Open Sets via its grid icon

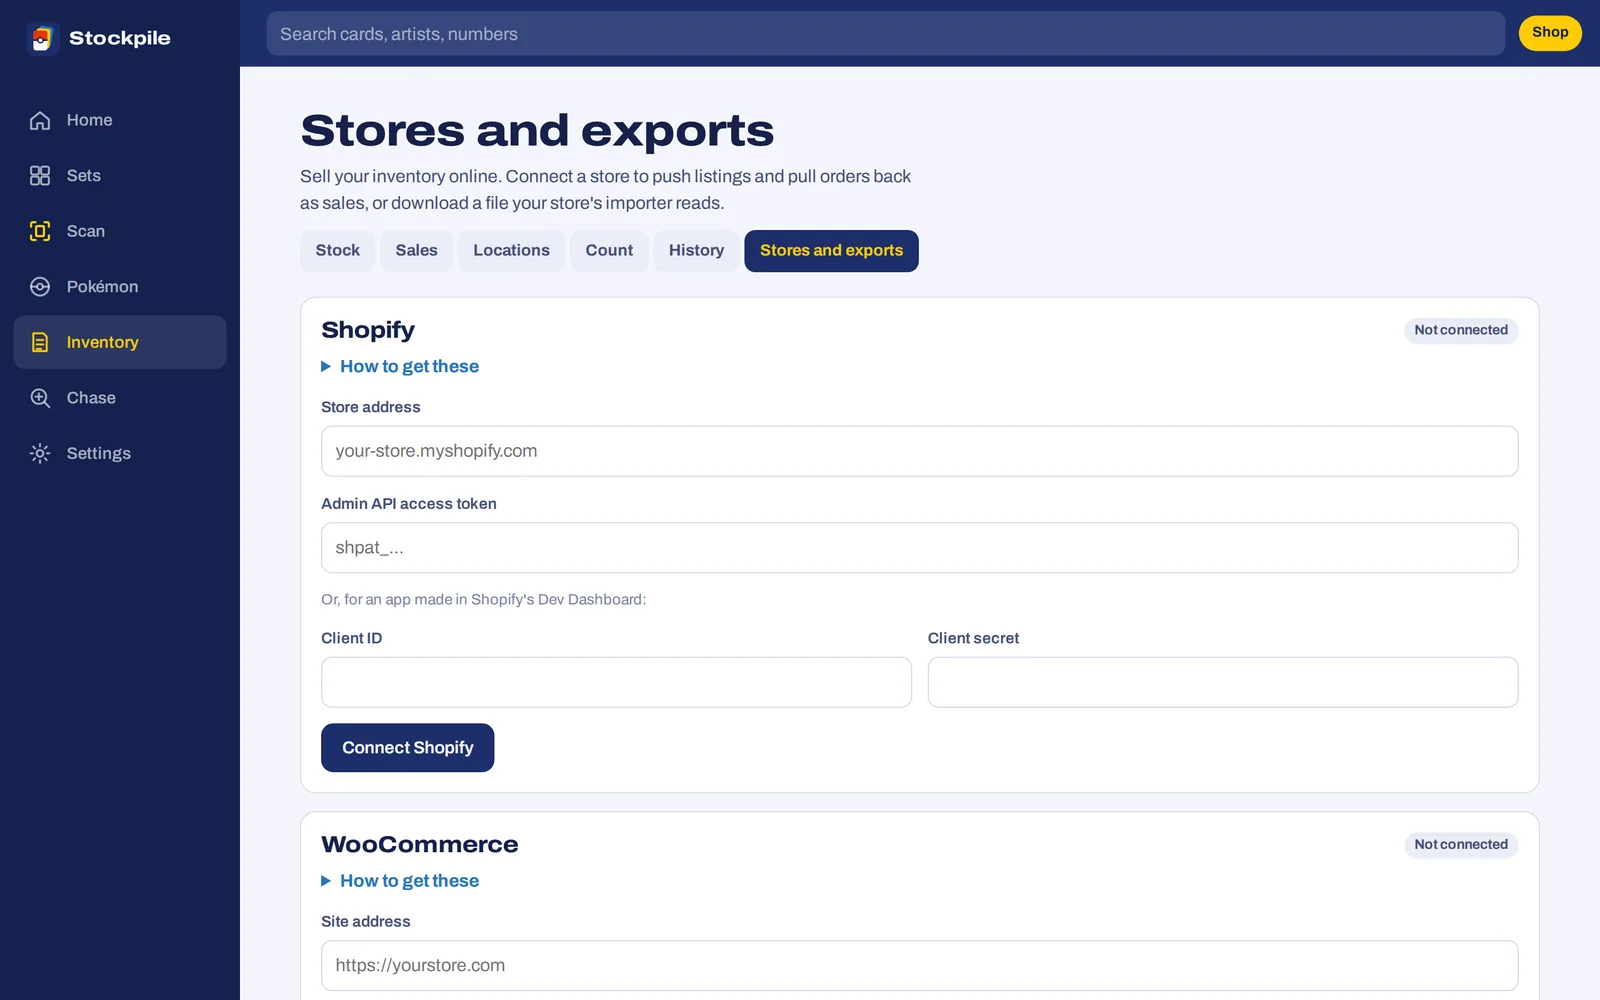pyautogui.click(x=40, y=176)
